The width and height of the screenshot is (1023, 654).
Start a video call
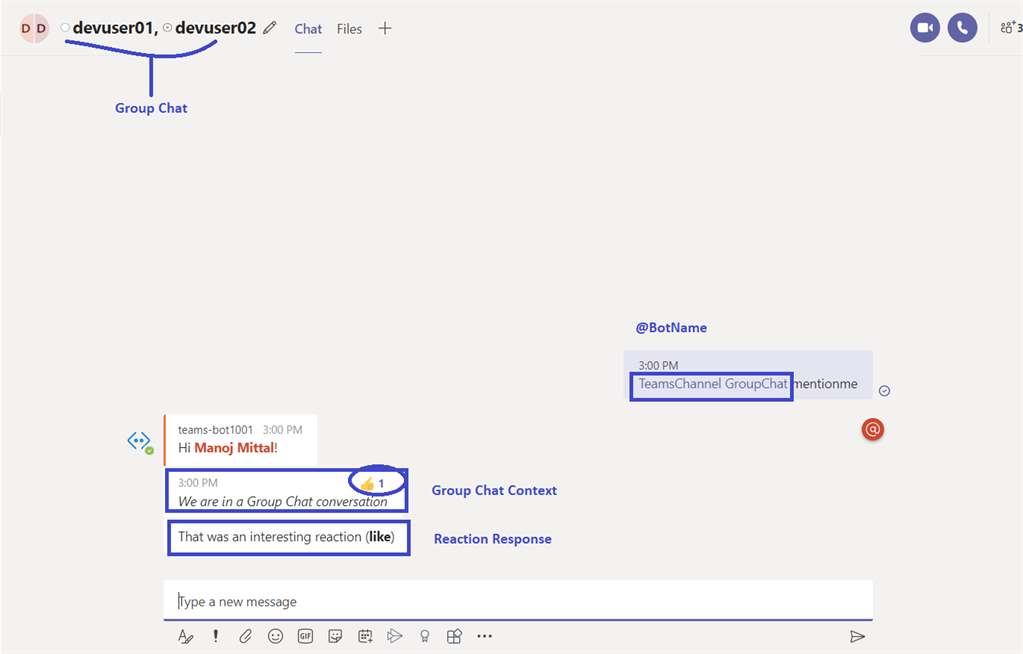point(924,27)
